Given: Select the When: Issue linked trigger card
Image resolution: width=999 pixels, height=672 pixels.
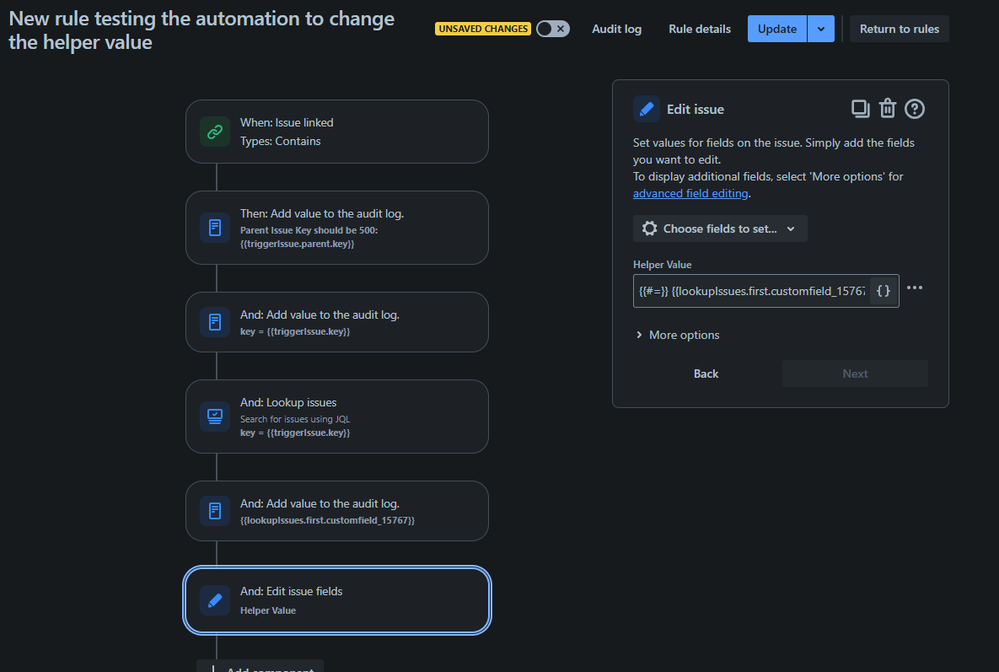Looking at the screenshot, I should pos(337,132).
